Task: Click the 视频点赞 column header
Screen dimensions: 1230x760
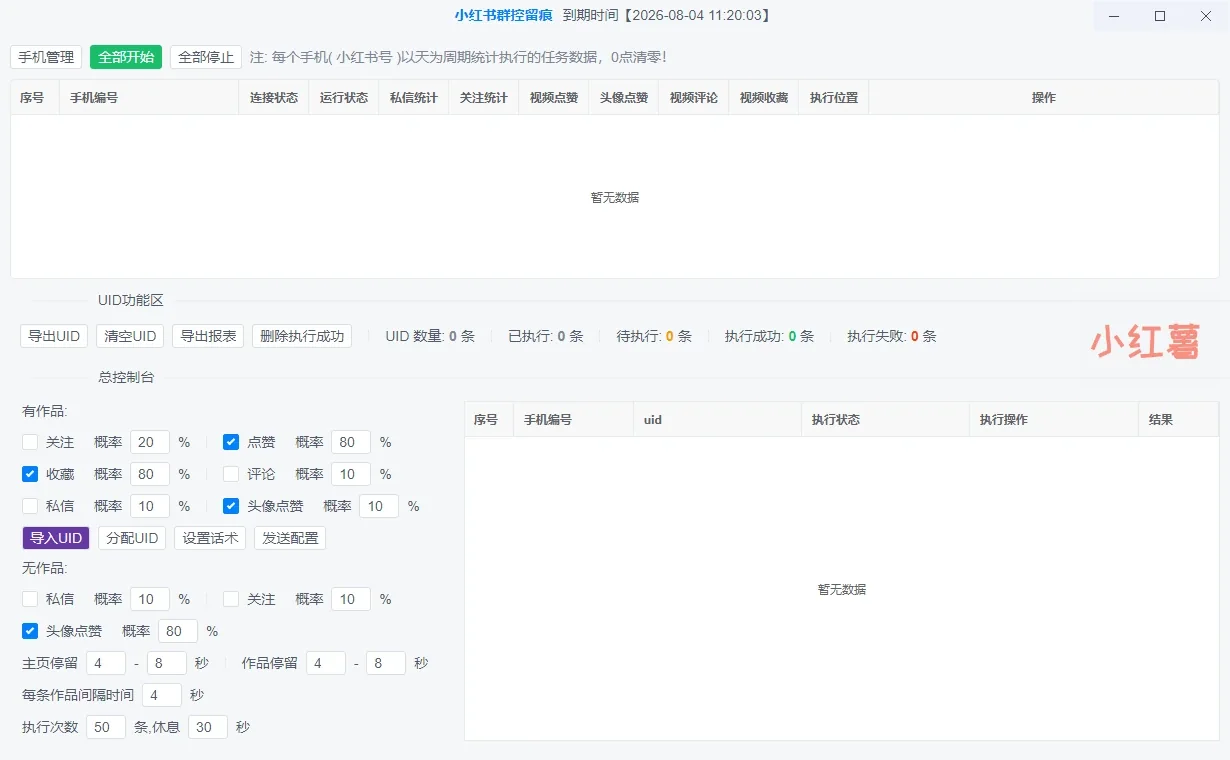Action: click(554, 98)
